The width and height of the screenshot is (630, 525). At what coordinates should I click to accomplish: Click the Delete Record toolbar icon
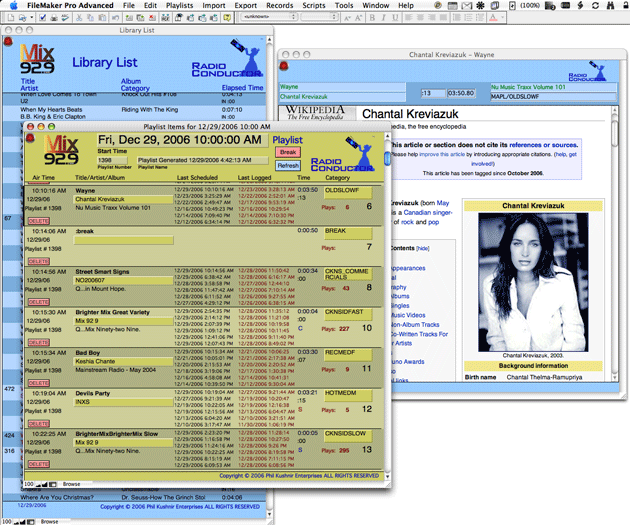pyautogui.click(x=153, y=18)
